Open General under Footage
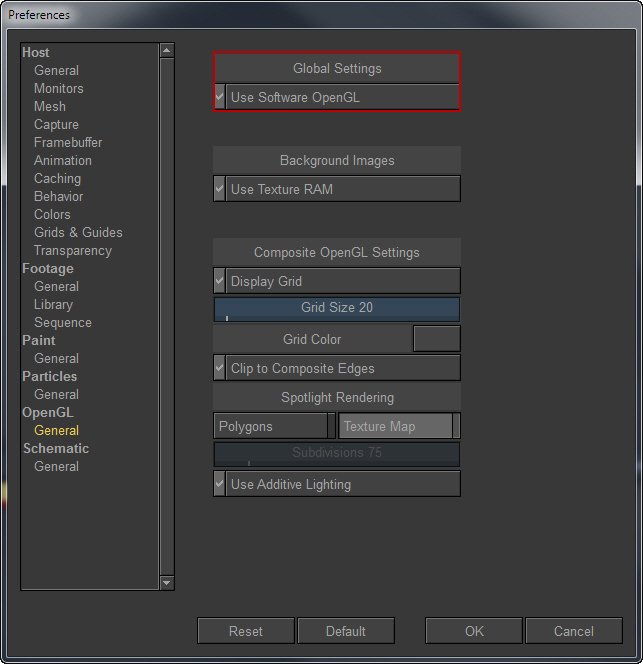The image size is (643, 664). click(56, 286)
